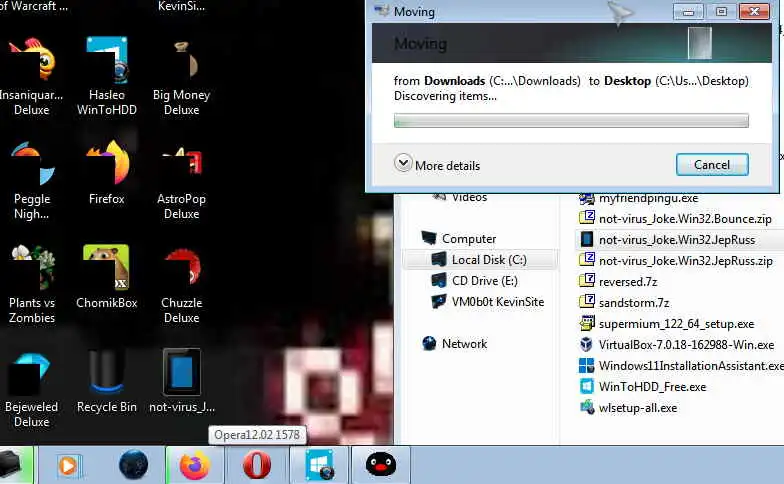Close the Moving dialog window
Viewport: 784px width, 484px height.
tap(754, 12)
